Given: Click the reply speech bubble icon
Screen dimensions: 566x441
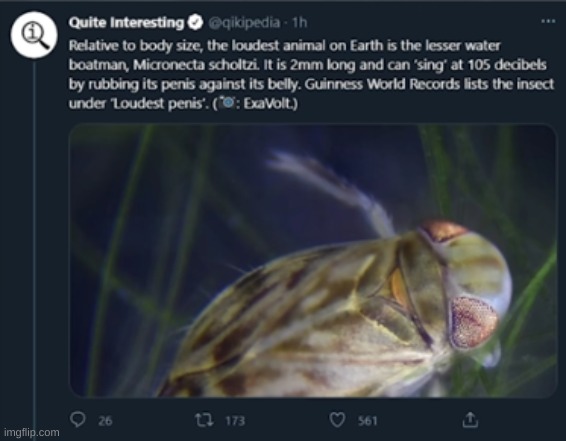Looking at the screenshot, I should click(x=78, y=420).
